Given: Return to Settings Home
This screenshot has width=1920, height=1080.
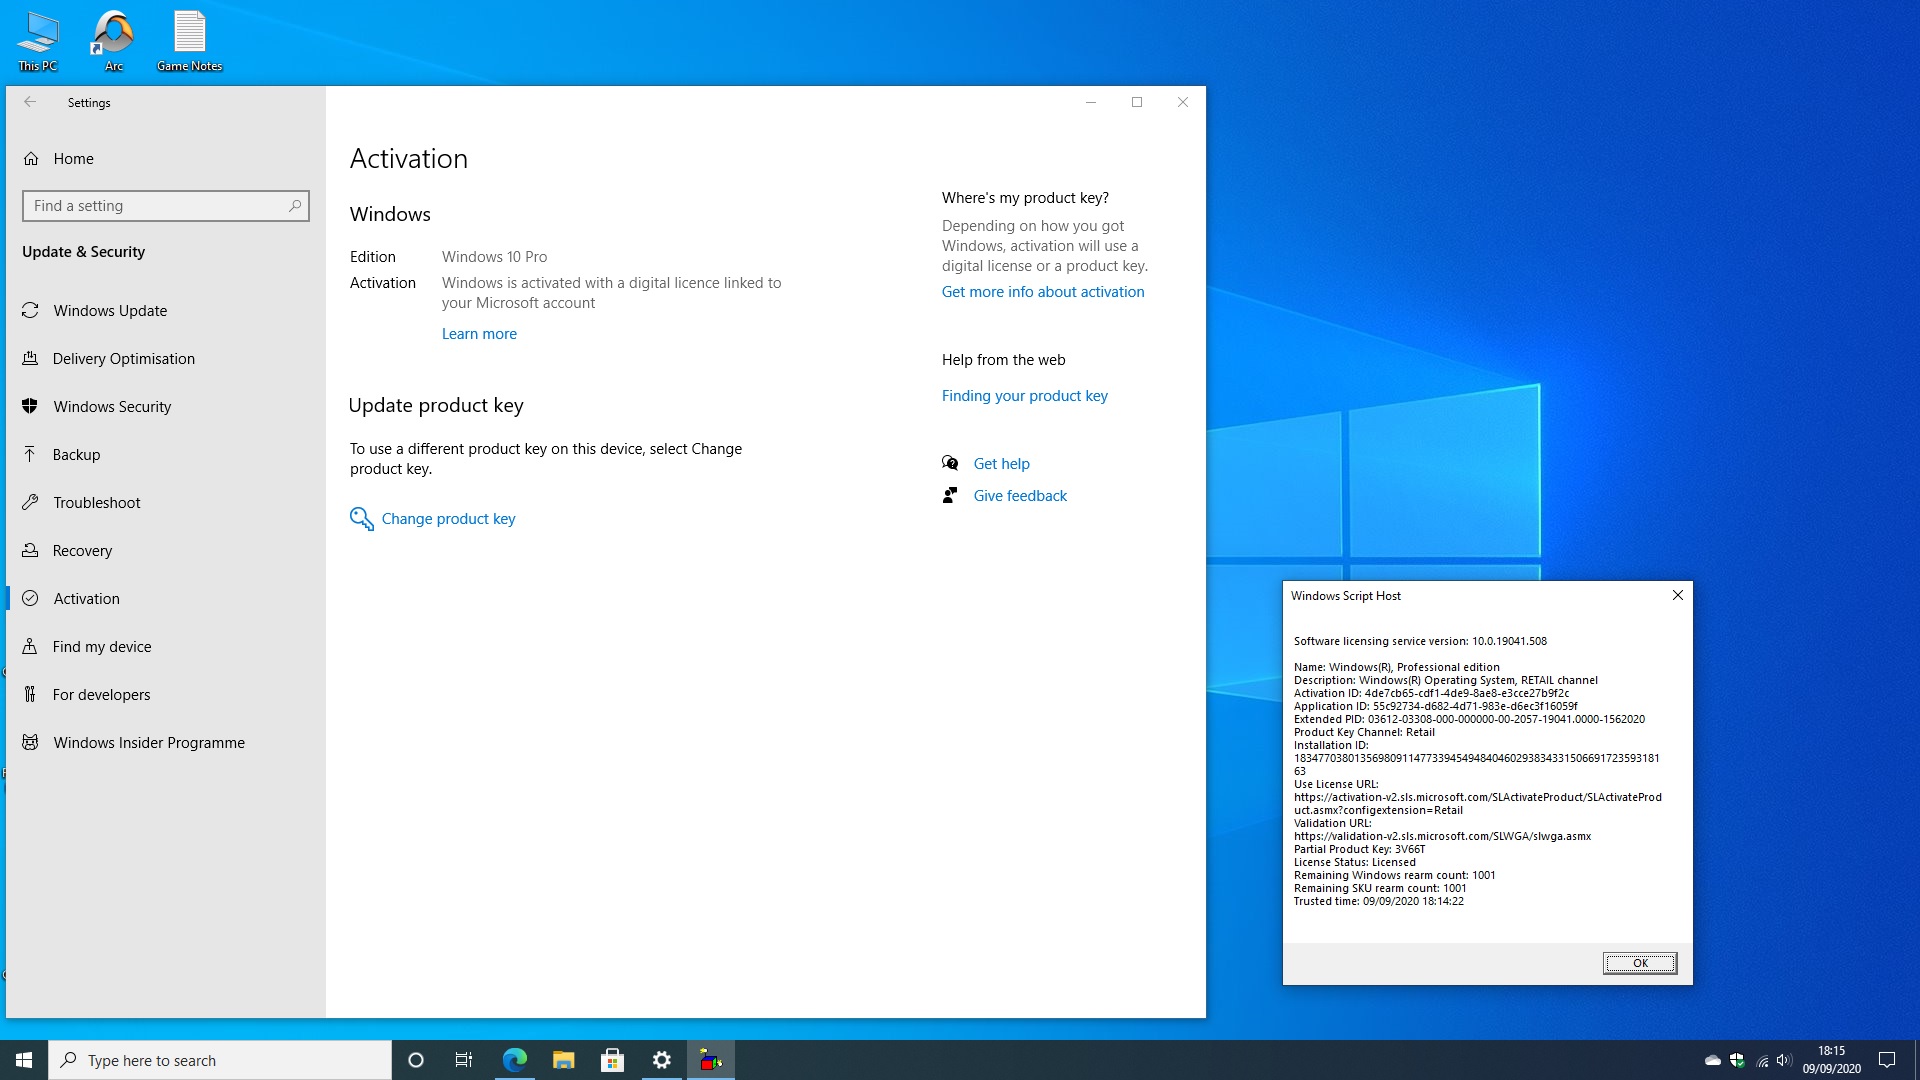Looking at the screenshot, I should pos(74,158).
